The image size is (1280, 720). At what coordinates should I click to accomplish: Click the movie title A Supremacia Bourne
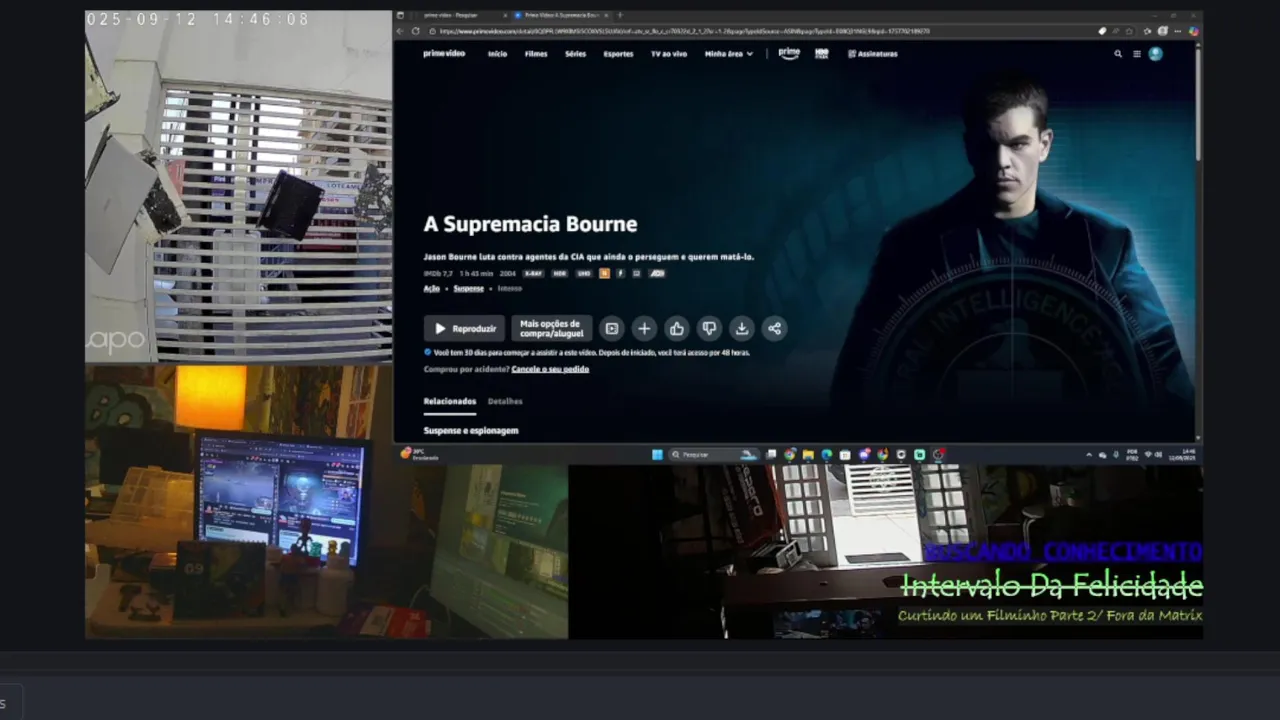pos(530,224)
